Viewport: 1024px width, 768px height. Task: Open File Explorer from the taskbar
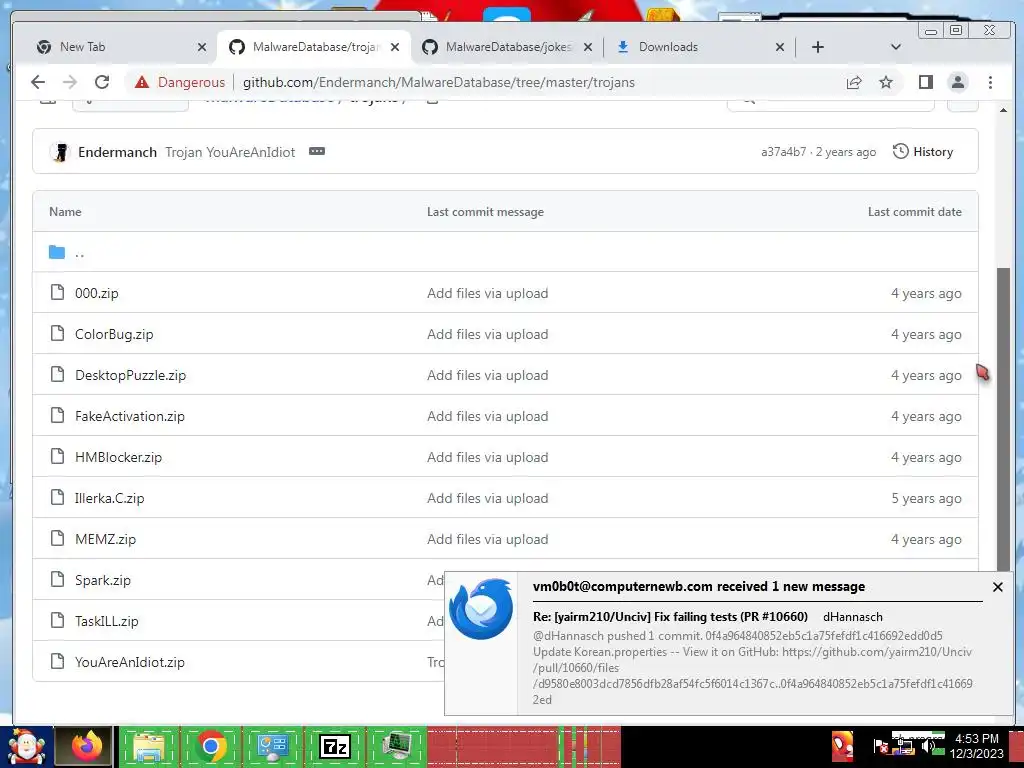click(149, 746)
